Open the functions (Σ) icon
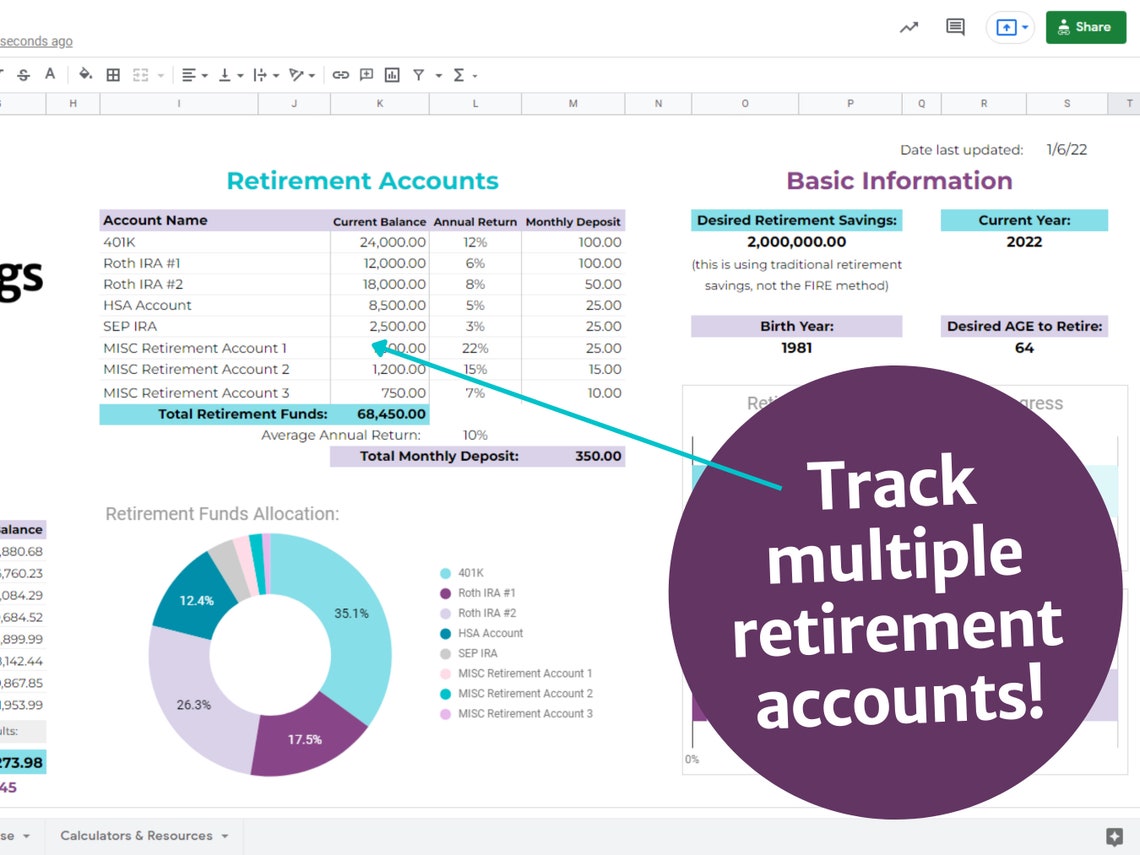1140x855 pixels. [x=458, y=75]
